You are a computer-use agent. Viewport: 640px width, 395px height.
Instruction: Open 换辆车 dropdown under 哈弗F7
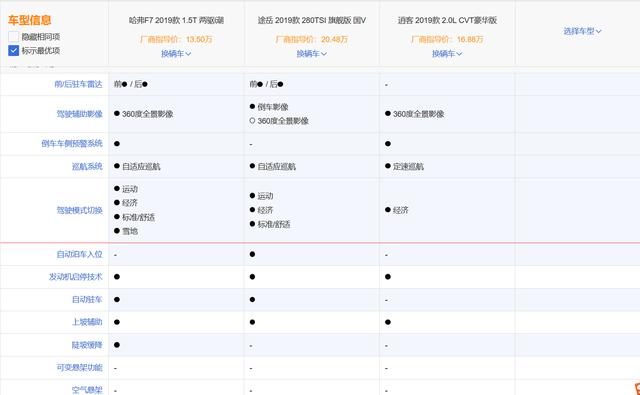pos(176,53)
